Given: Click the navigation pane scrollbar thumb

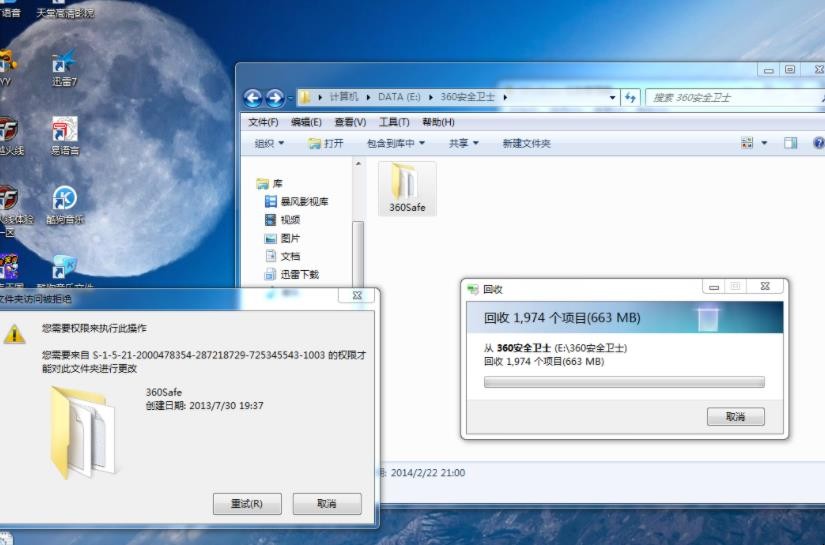Looking at the screenshot, I should pyautogui.click(x=358, y=254).
